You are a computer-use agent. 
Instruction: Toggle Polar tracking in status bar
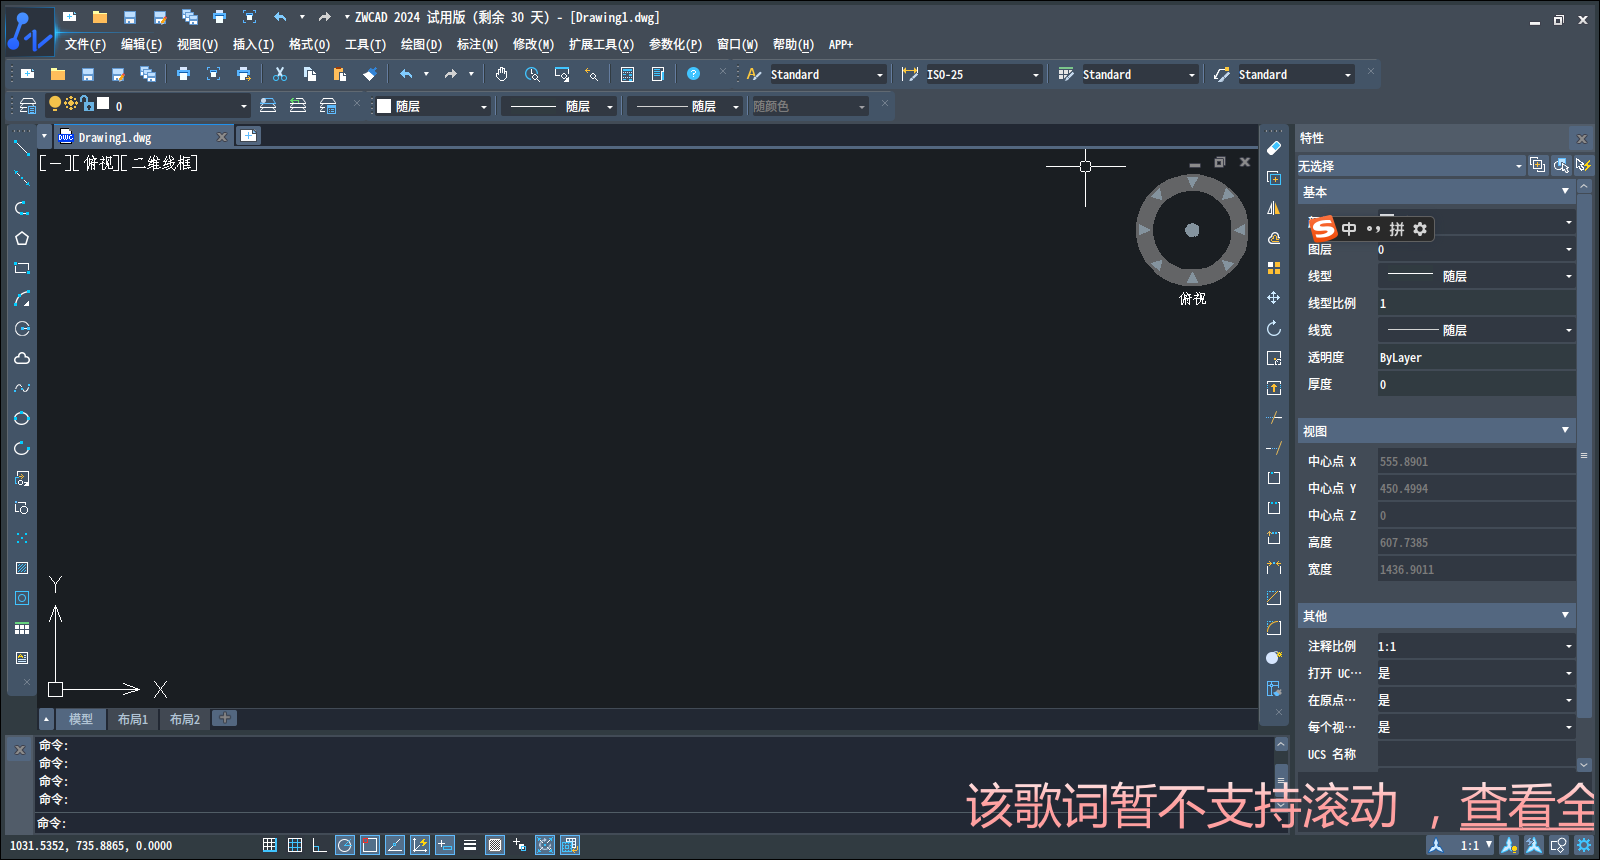[x=345, y=845]
